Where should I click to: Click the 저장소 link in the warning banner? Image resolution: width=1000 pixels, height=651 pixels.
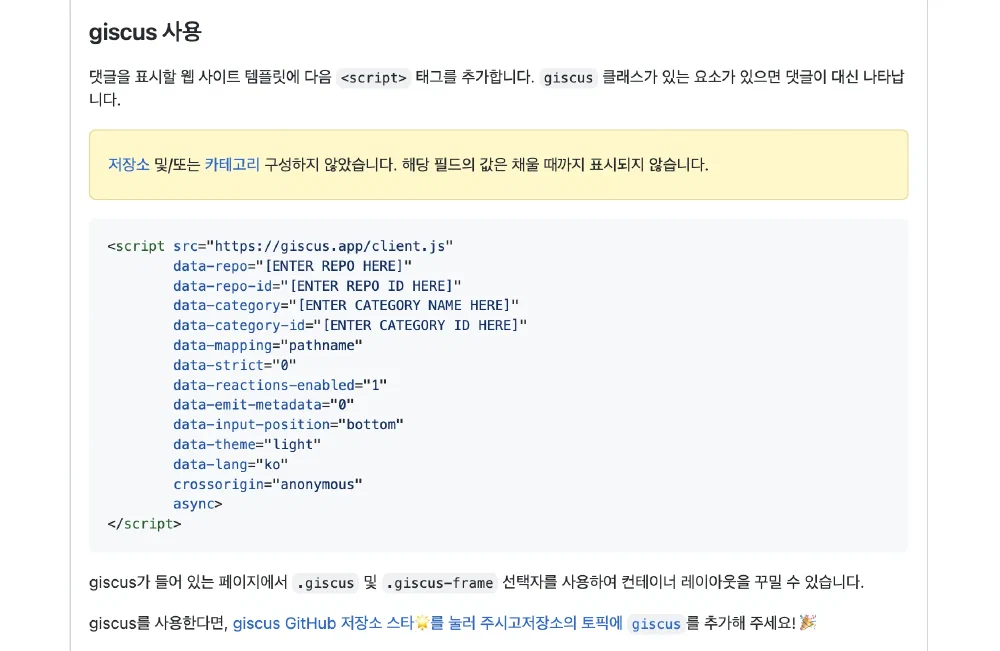click(x=128, y=165)
